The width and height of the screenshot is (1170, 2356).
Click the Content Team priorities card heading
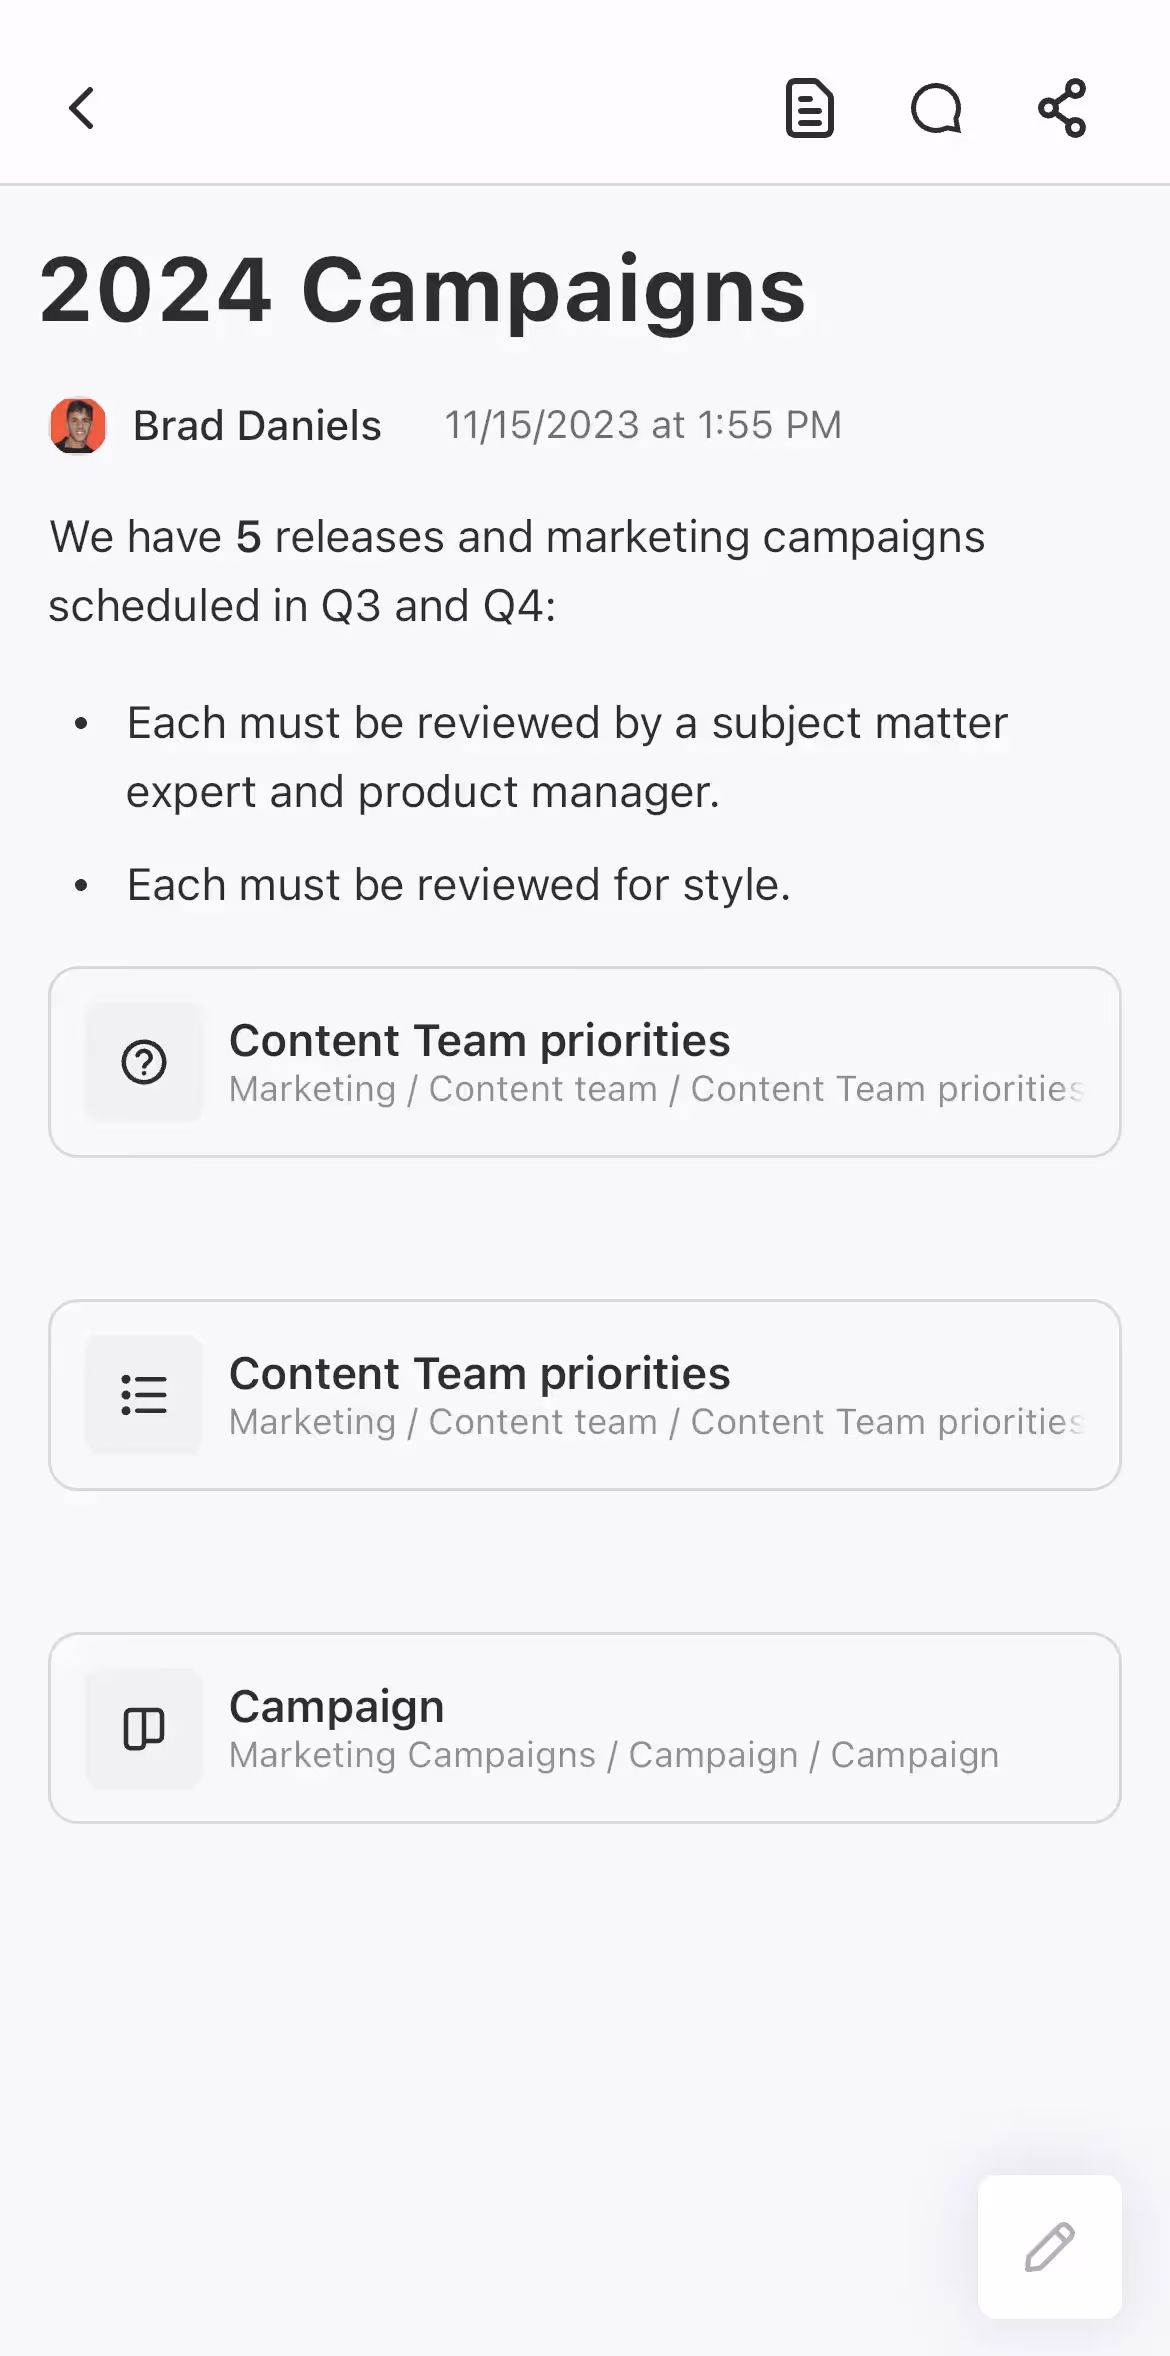(x=480, y=1040)
